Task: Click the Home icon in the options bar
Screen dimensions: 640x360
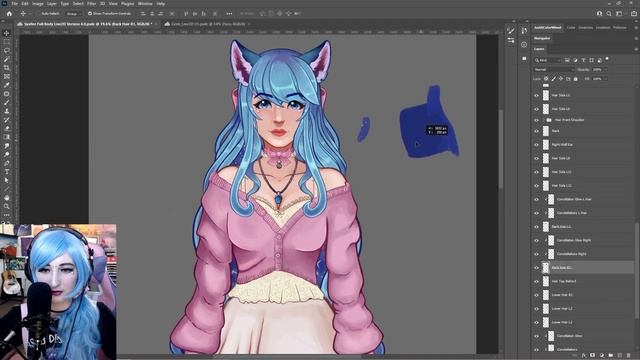Action: [x=9, y=13]
